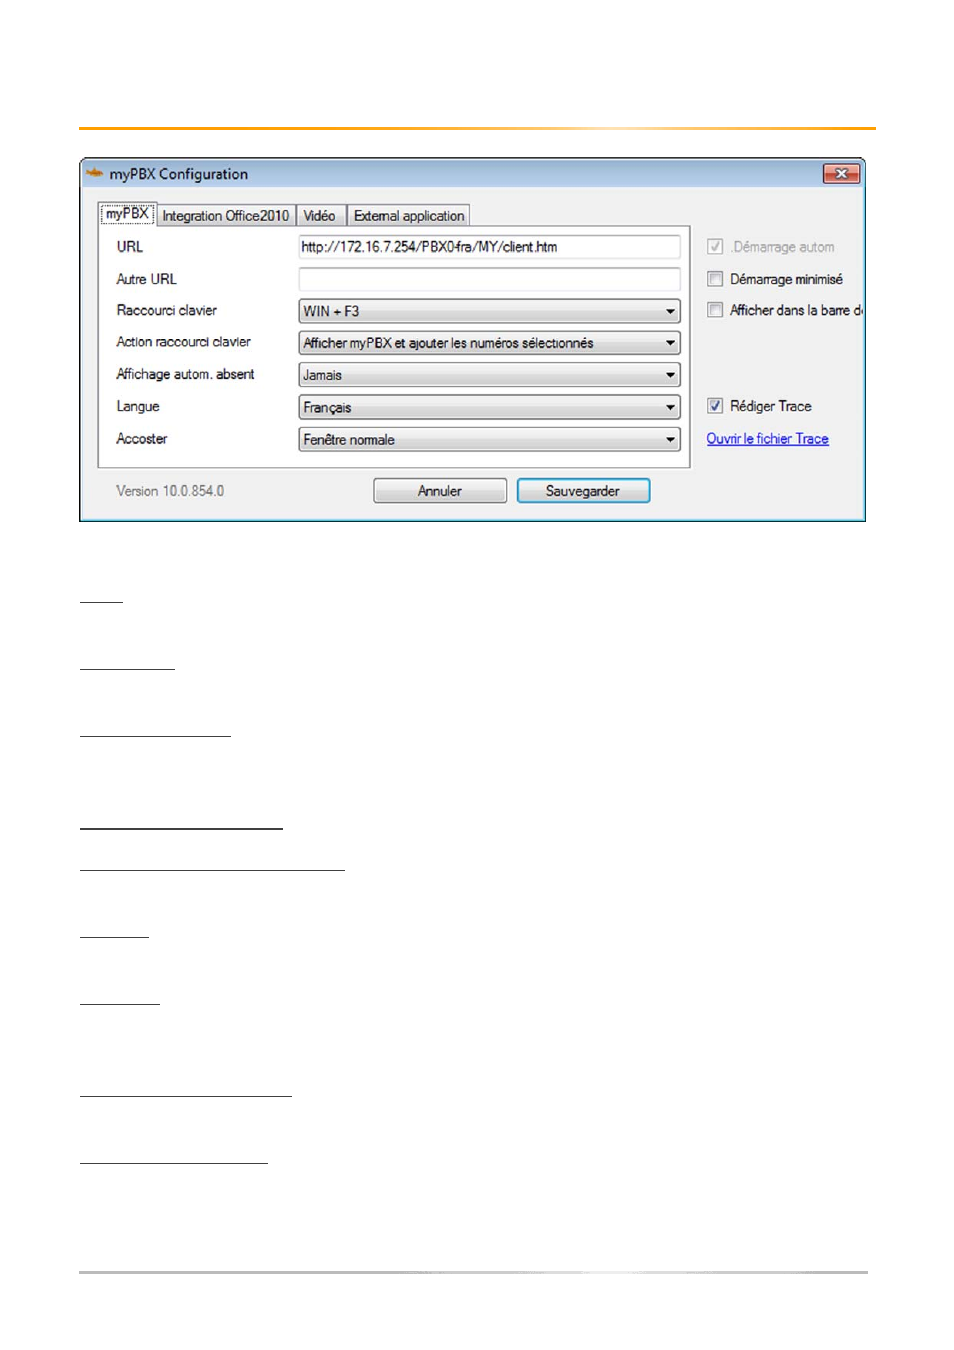954x1350 pixels.
Task: Click the Version 10.0.854.0 text
Action: [170, 491]
